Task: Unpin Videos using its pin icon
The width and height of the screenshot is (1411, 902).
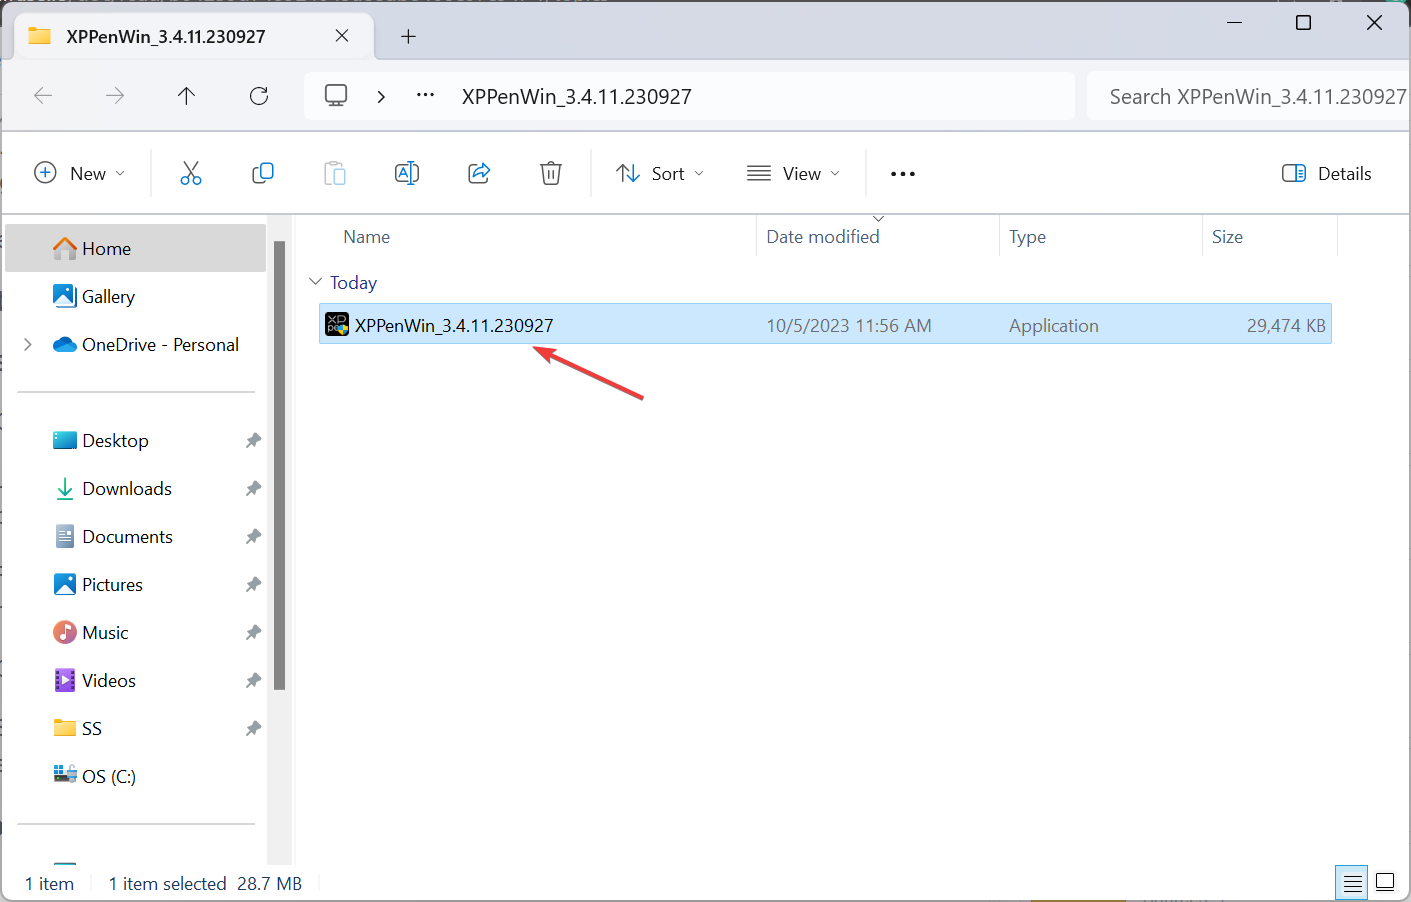Action: (253, 680)
